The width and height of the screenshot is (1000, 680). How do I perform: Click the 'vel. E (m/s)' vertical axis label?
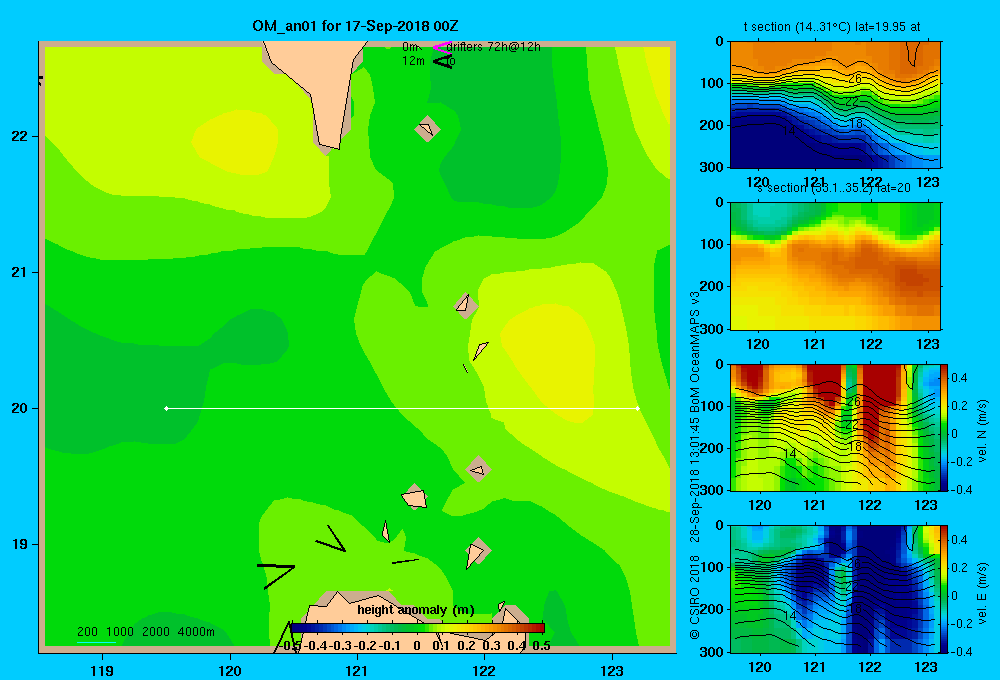point(982,593)
